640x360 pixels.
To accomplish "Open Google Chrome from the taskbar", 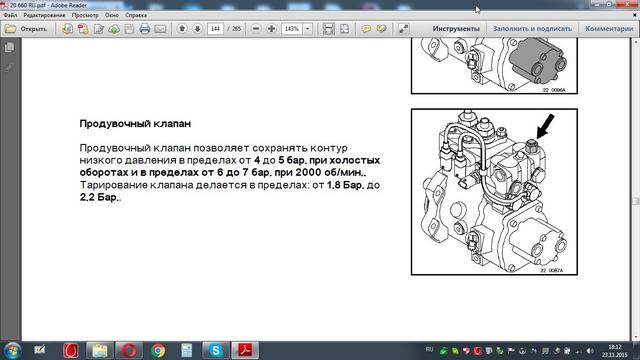I will click(x=158, y=350).
